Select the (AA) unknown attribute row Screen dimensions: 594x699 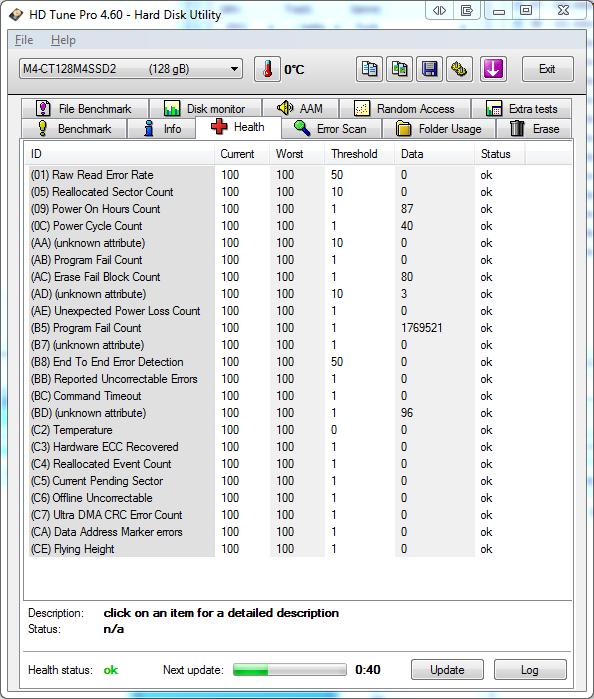click(277, 243)
